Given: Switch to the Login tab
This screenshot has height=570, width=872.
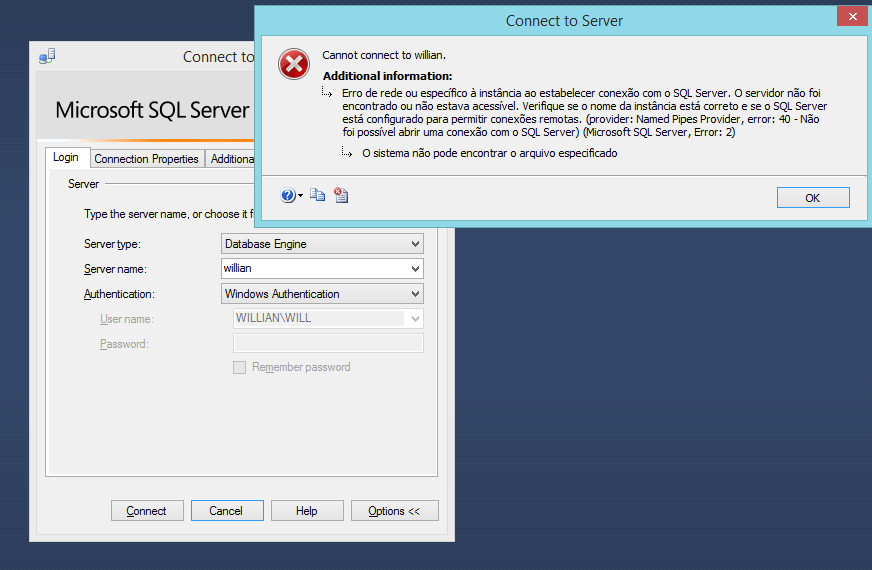Looking at the screenshot, I should [66, 157].
